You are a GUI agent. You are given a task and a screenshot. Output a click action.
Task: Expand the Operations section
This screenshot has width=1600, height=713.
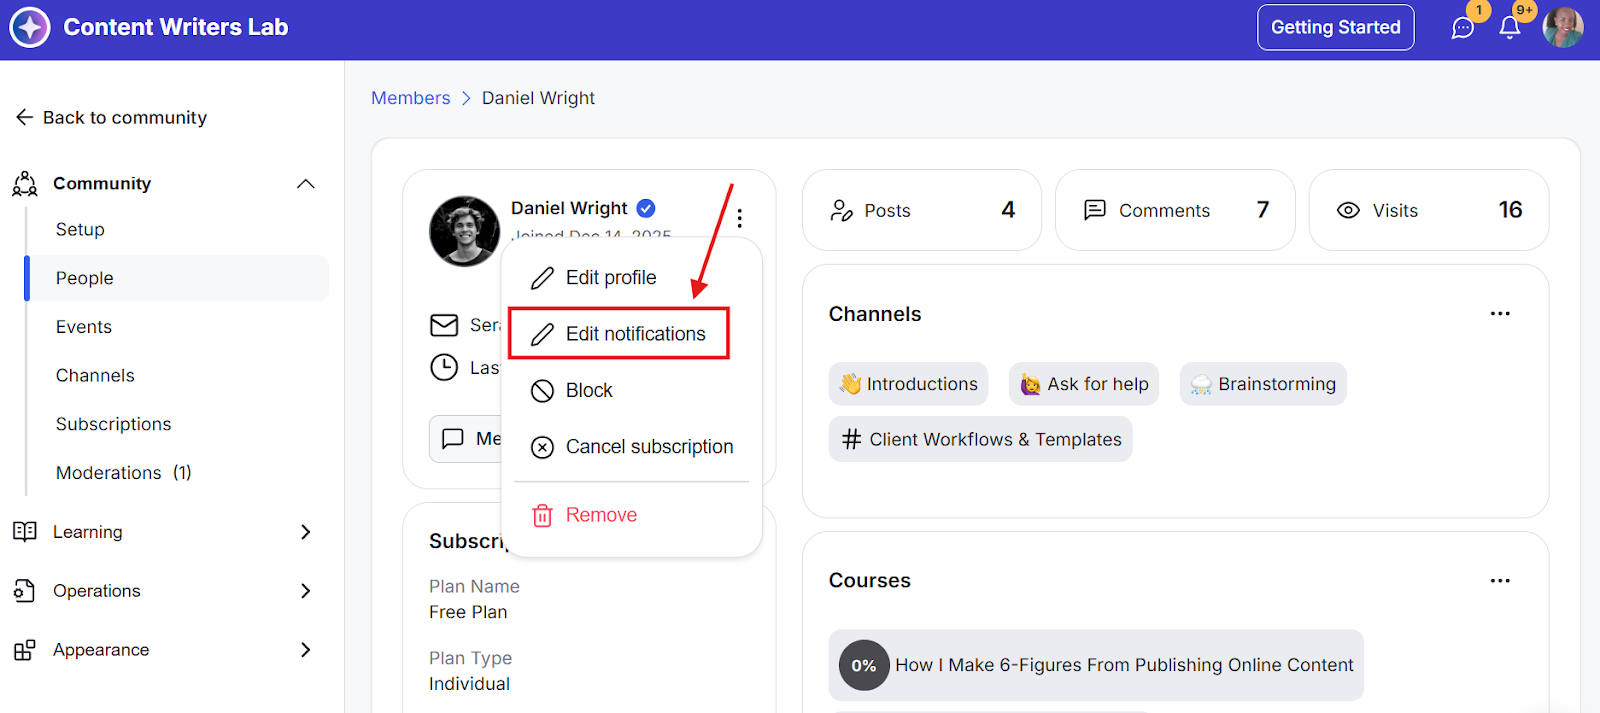tap(306, 591)
